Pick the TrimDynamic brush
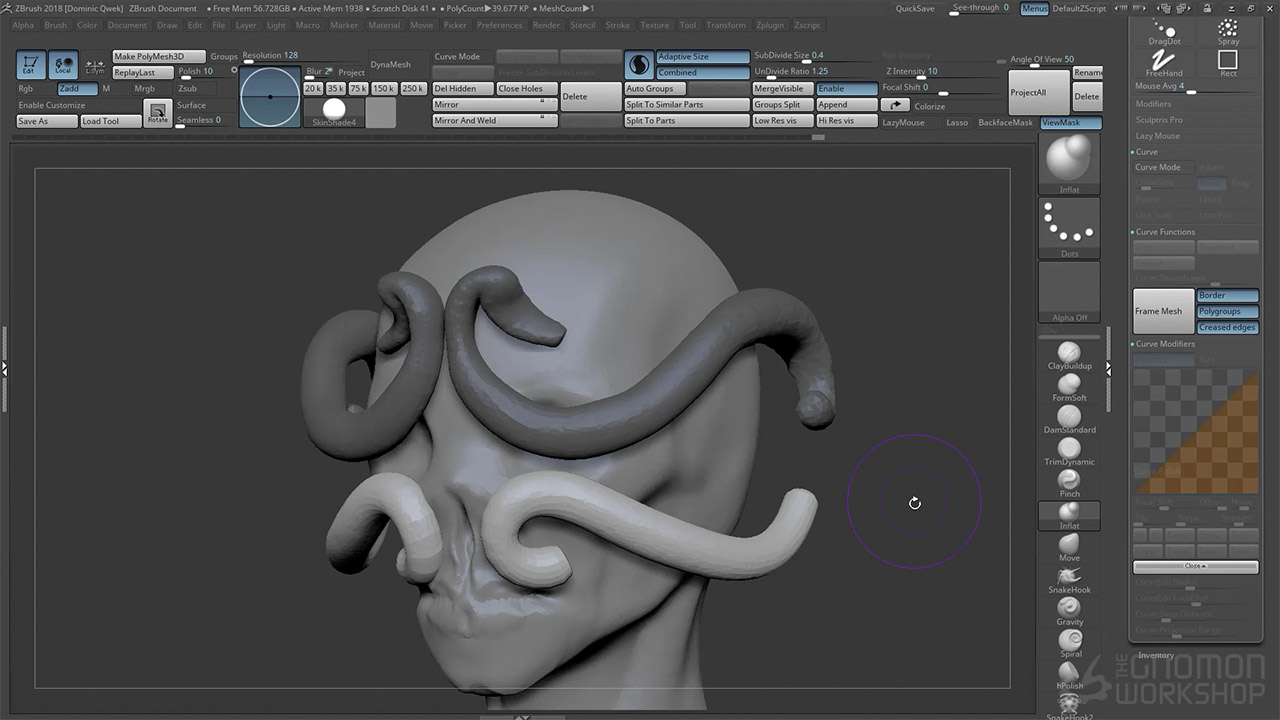 click(x=1069, y=449)
